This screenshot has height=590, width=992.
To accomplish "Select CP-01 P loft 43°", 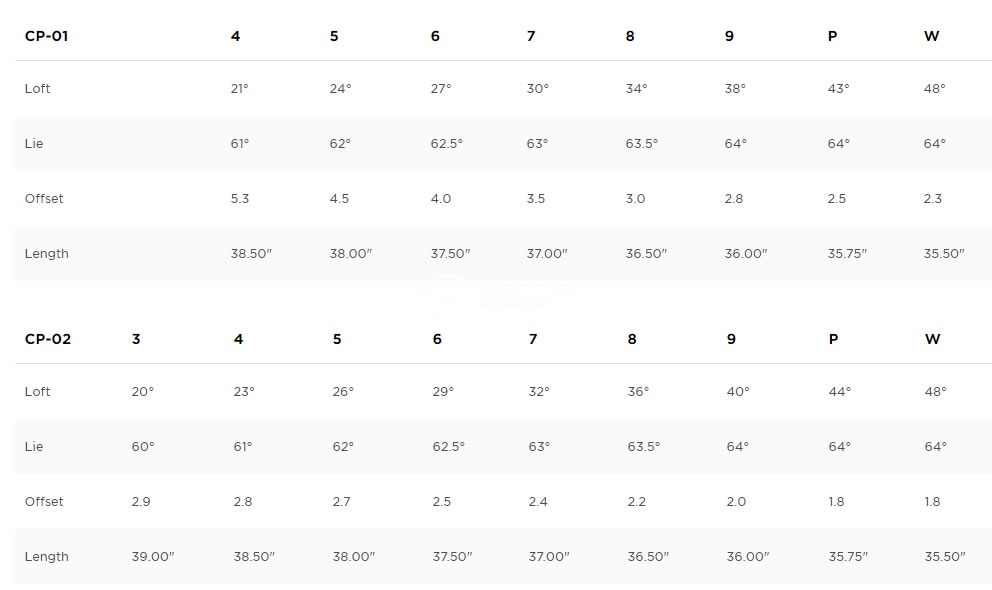I will point(838,89).
